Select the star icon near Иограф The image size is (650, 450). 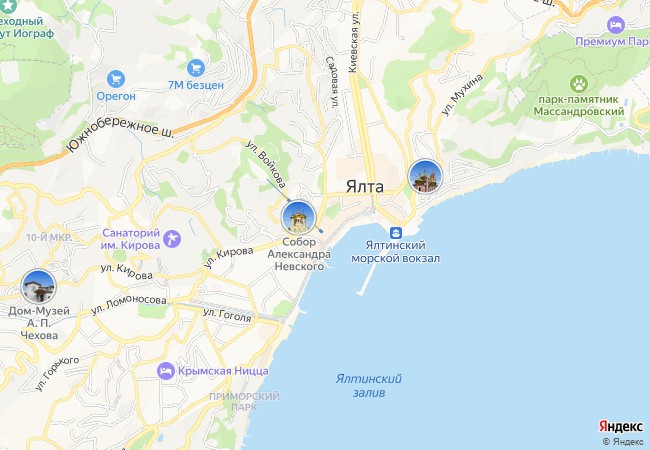pos(8,5)
